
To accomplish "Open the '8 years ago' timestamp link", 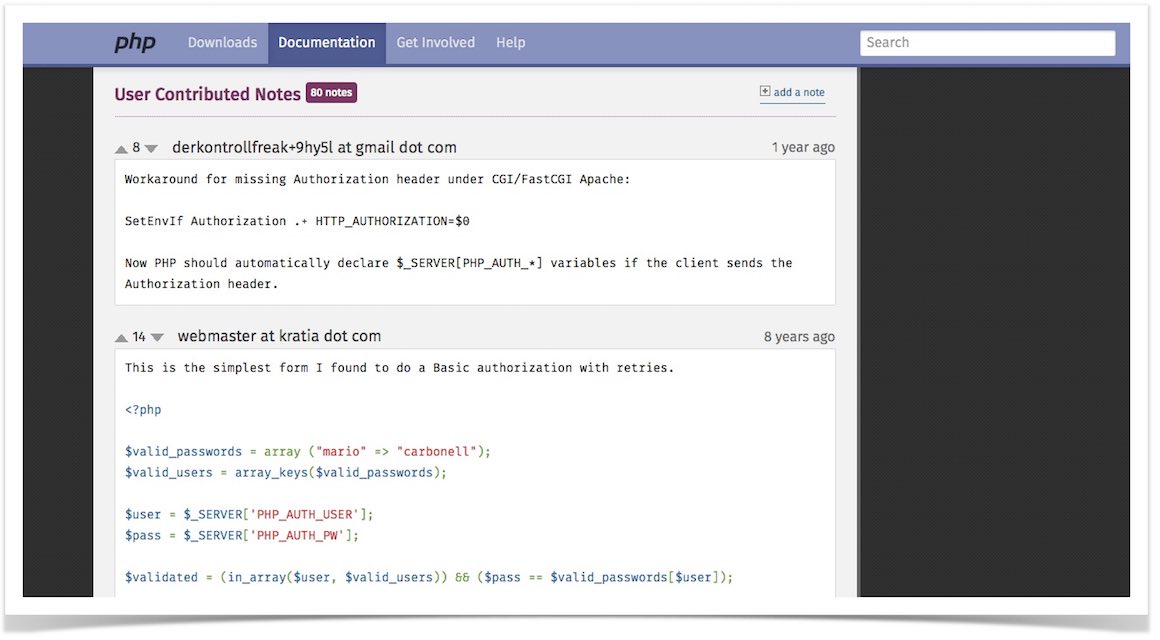I will click(799, 336).
